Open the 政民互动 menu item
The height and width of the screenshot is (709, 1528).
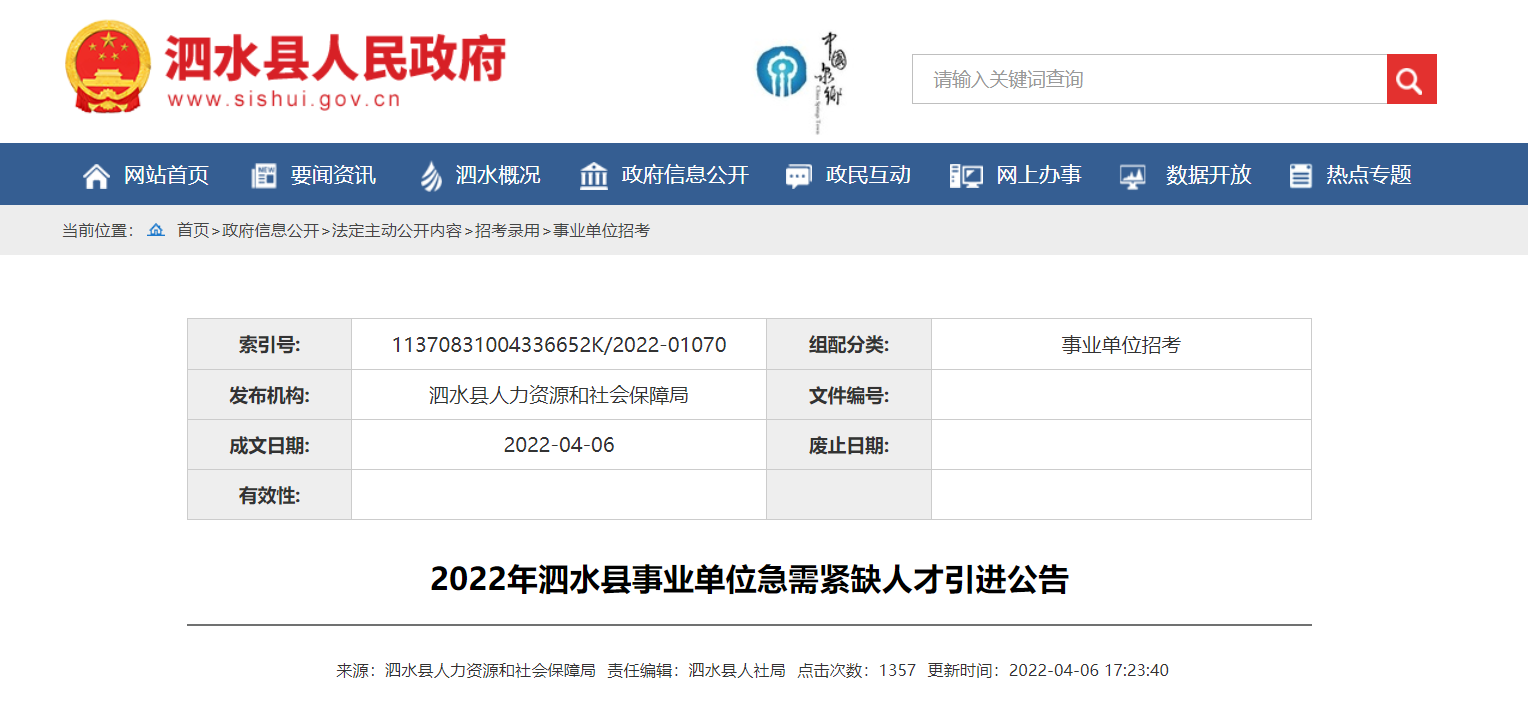coord(868,175)
